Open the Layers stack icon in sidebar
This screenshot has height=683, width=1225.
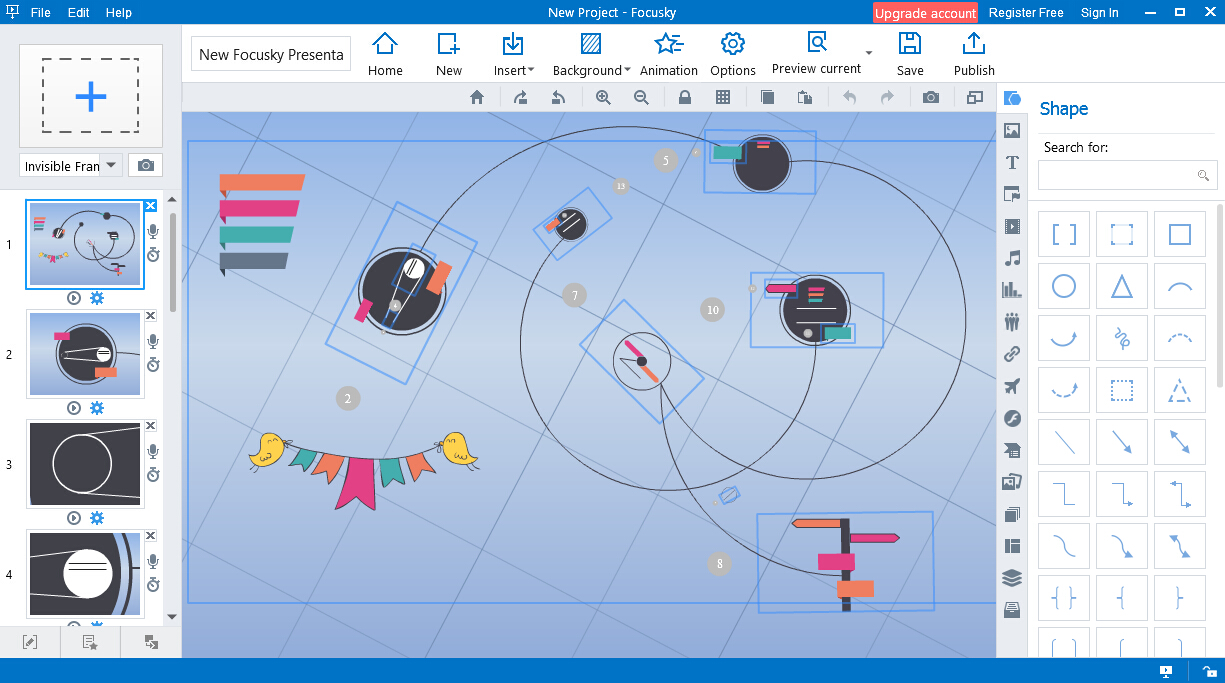1012,578
